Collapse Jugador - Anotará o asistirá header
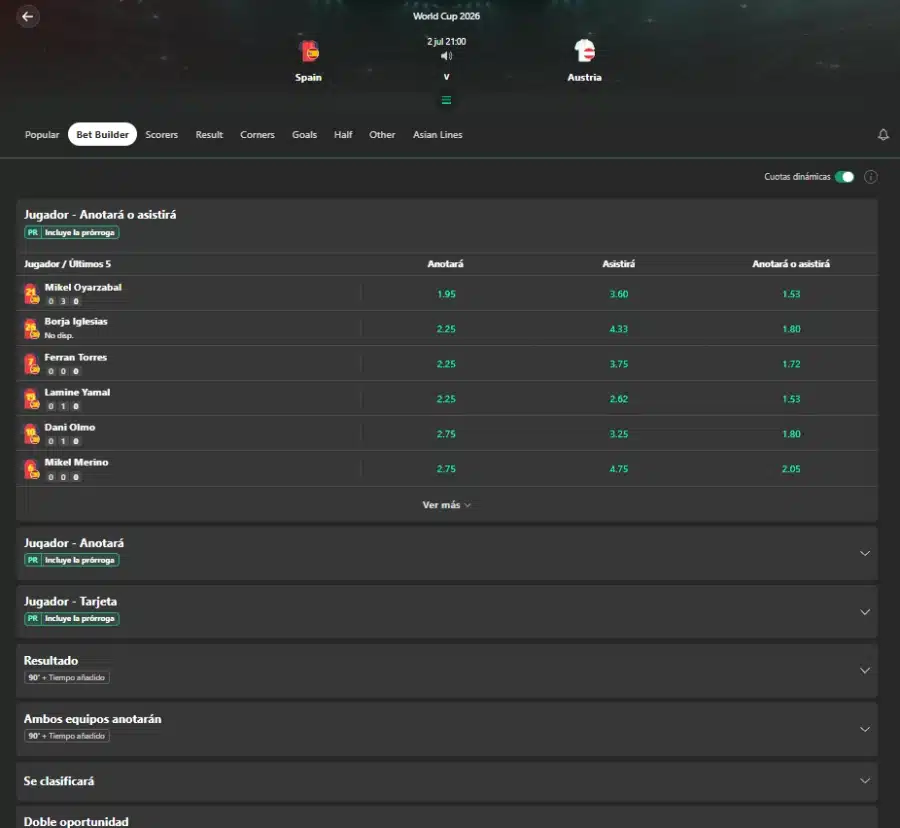The width and height of the screenshot is (900, 828). pos(447,226)
